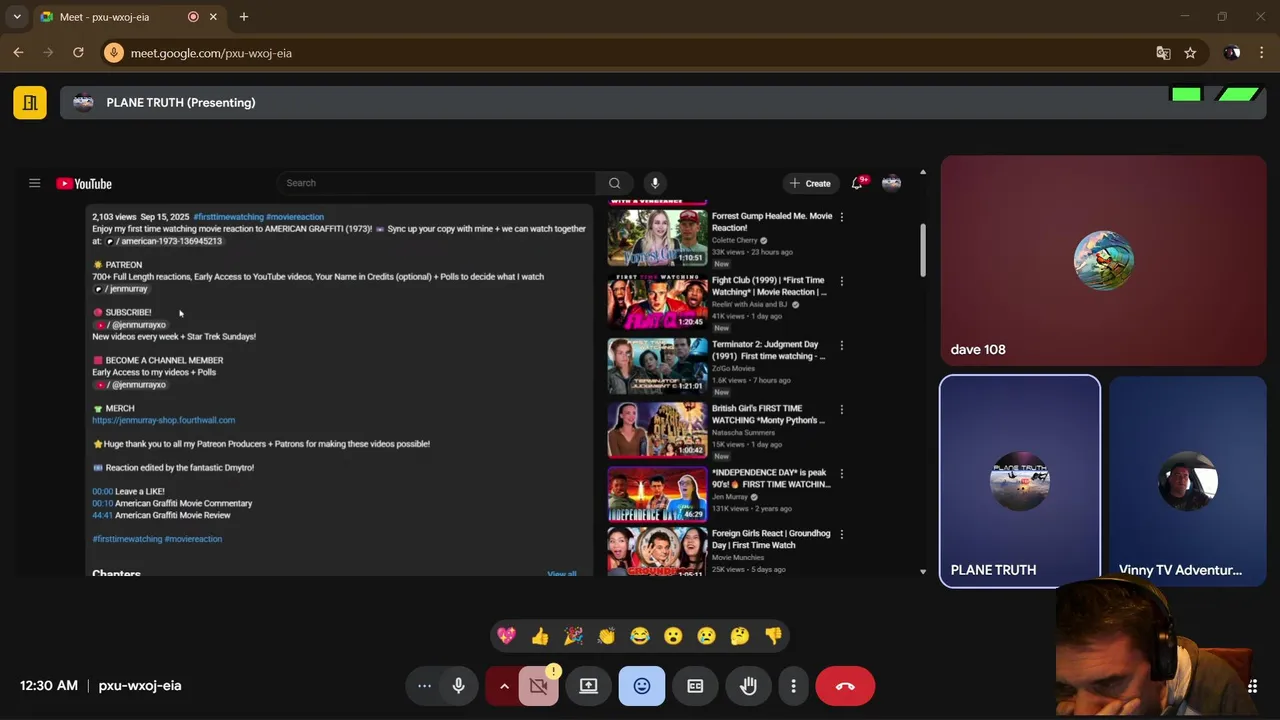Screen dimensions: 1280x720
Task: Open options for Fight Club reaction video
Action: click(x=841, y=281)
